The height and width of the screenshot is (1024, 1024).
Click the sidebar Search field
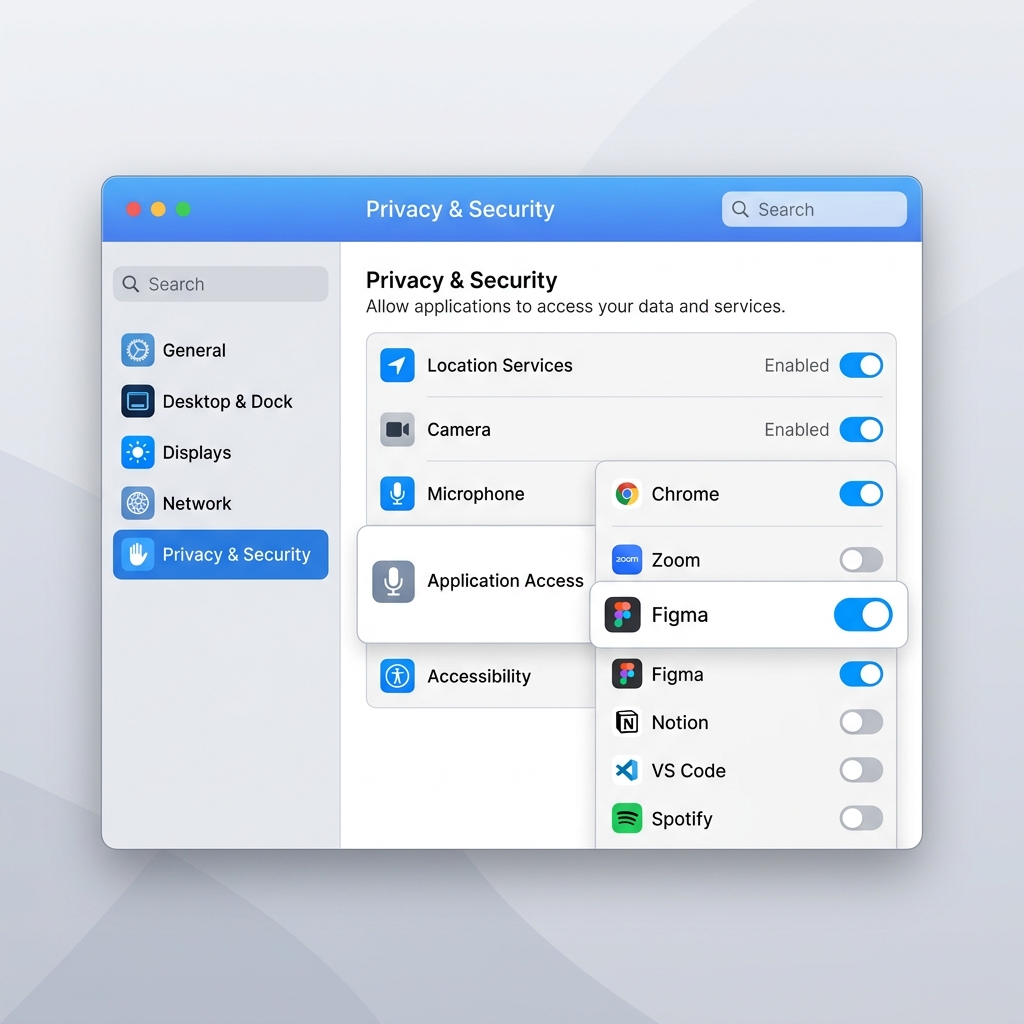[221, 284]
